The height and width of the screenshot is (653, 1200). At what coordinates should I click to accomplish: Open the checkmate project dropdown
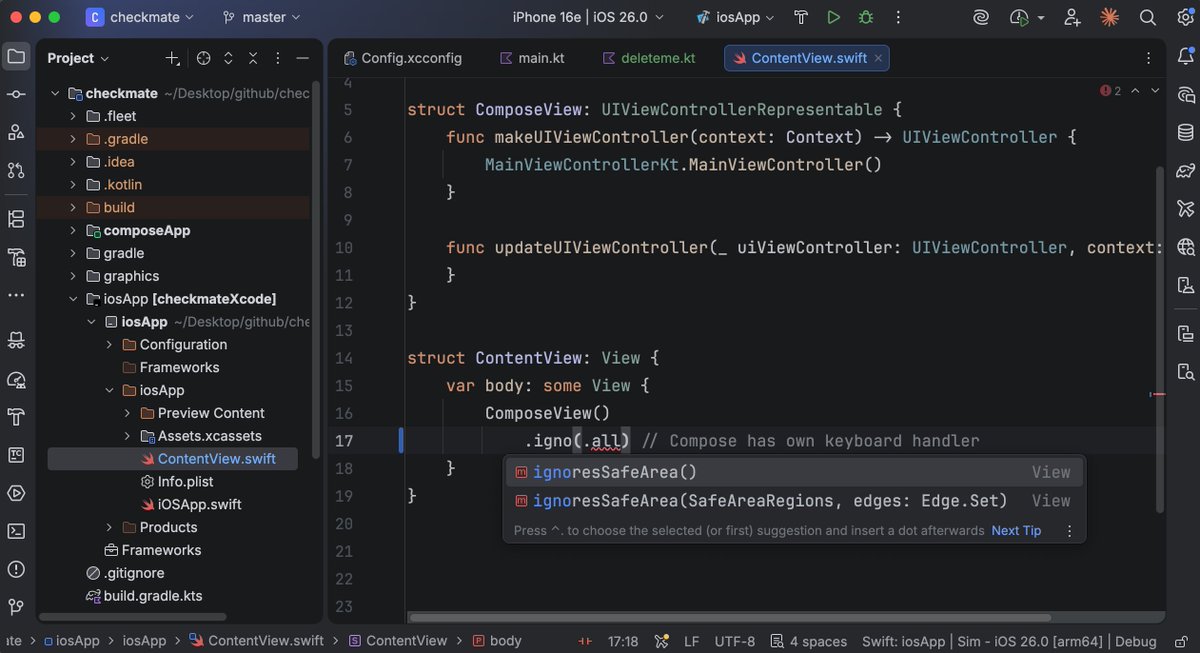tap(140, 17)
